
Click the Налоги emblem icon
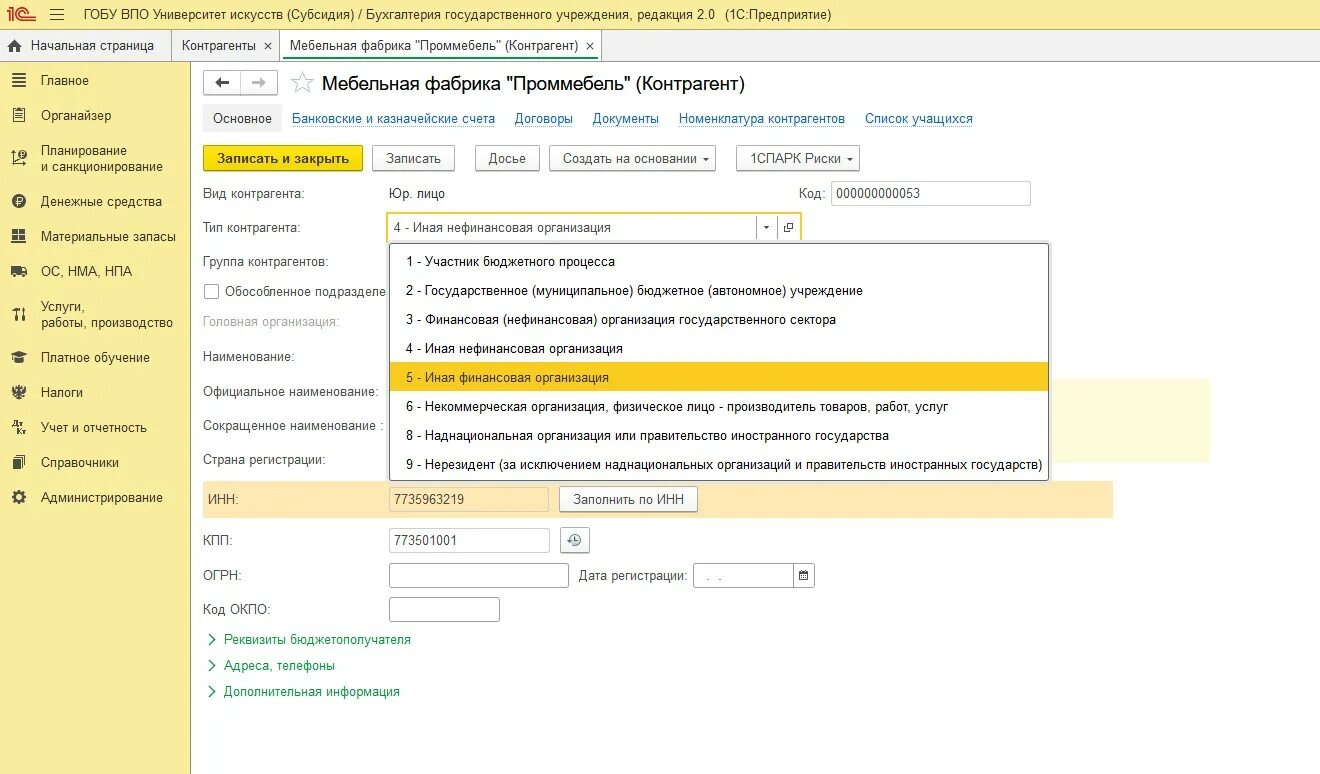19,393
